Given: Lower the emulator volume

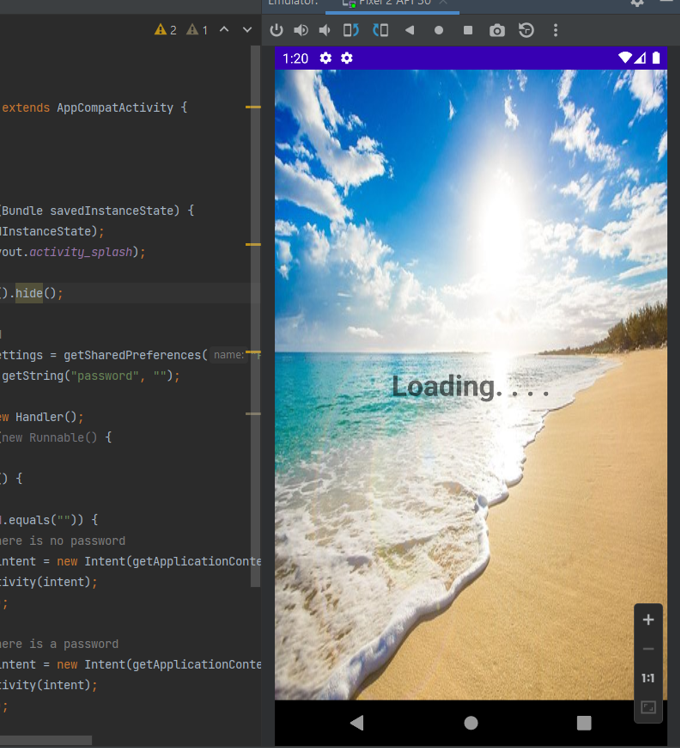Looking at the screenshot, I should [x=325, y=31].
